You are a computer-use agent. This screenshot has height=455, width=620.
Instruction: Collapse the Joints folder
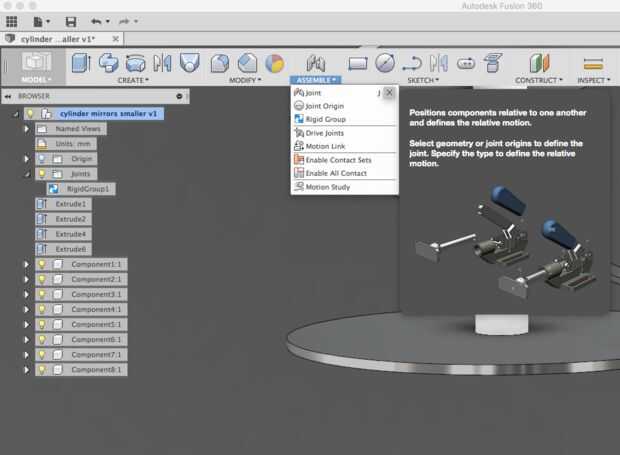(x=26, y=174)
